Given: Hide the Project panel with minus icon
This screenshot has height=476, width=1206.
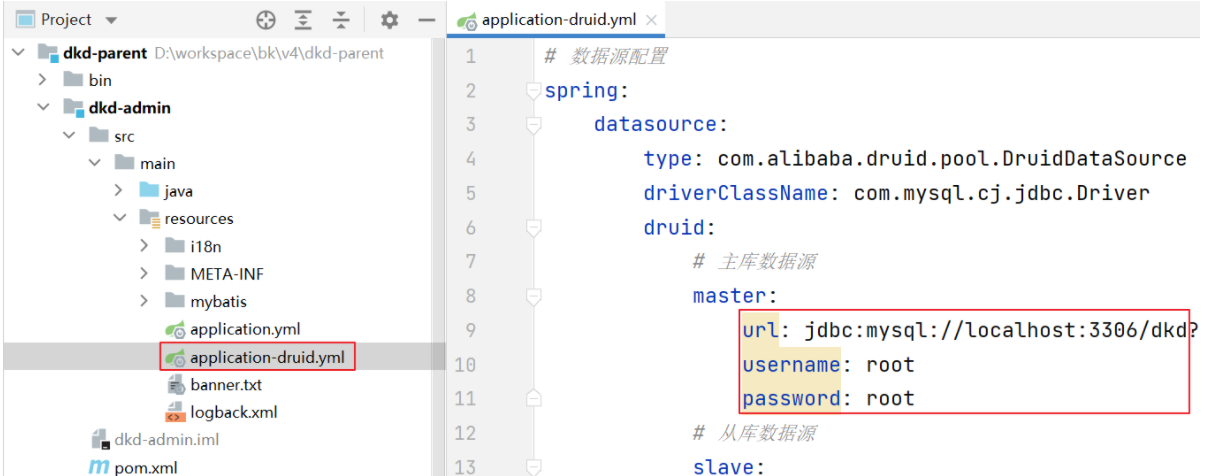Looking at the screenshot, I should pyautogui.click(x=426, y=20).
